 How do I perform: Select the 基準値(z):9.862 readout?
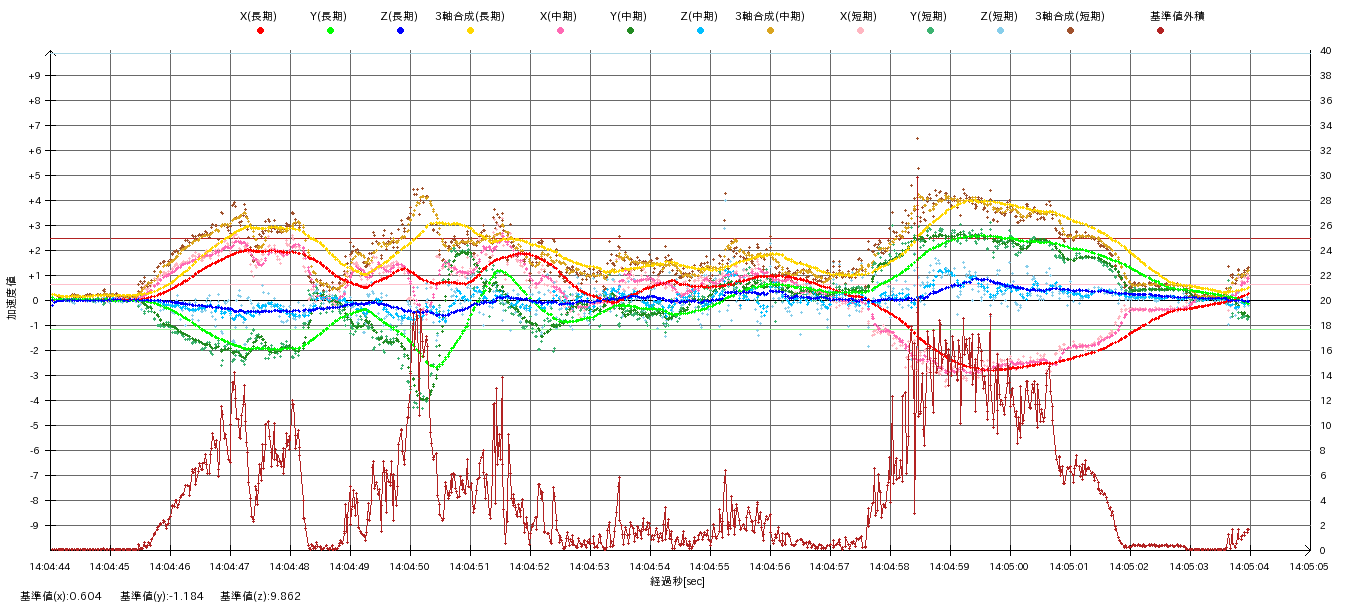point(261,596)
